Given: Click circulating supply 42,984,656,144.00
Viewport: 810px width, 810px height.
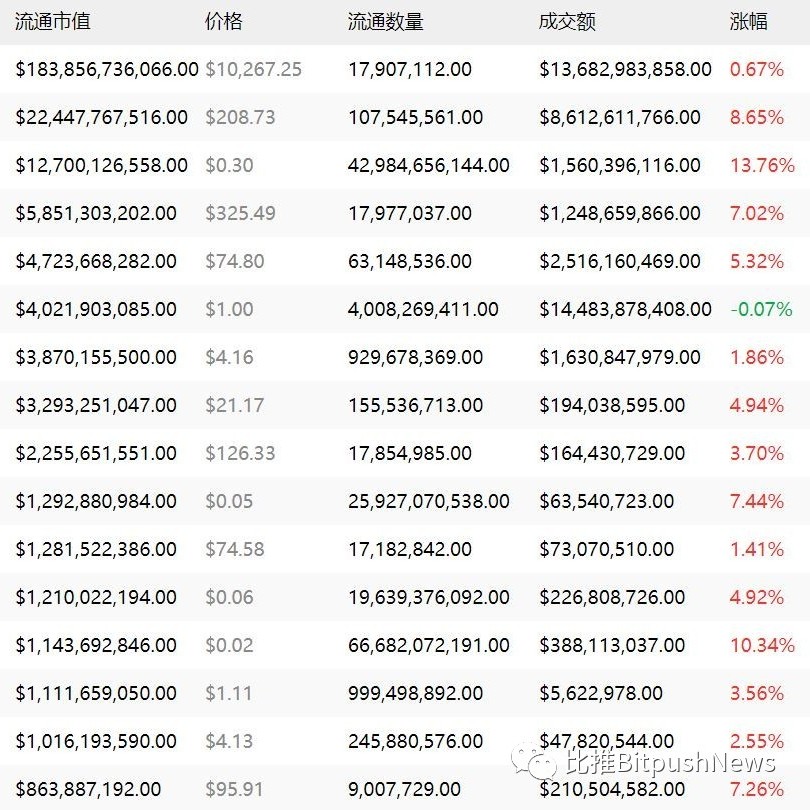Looking at the screenshot, I should coord(429,165).
